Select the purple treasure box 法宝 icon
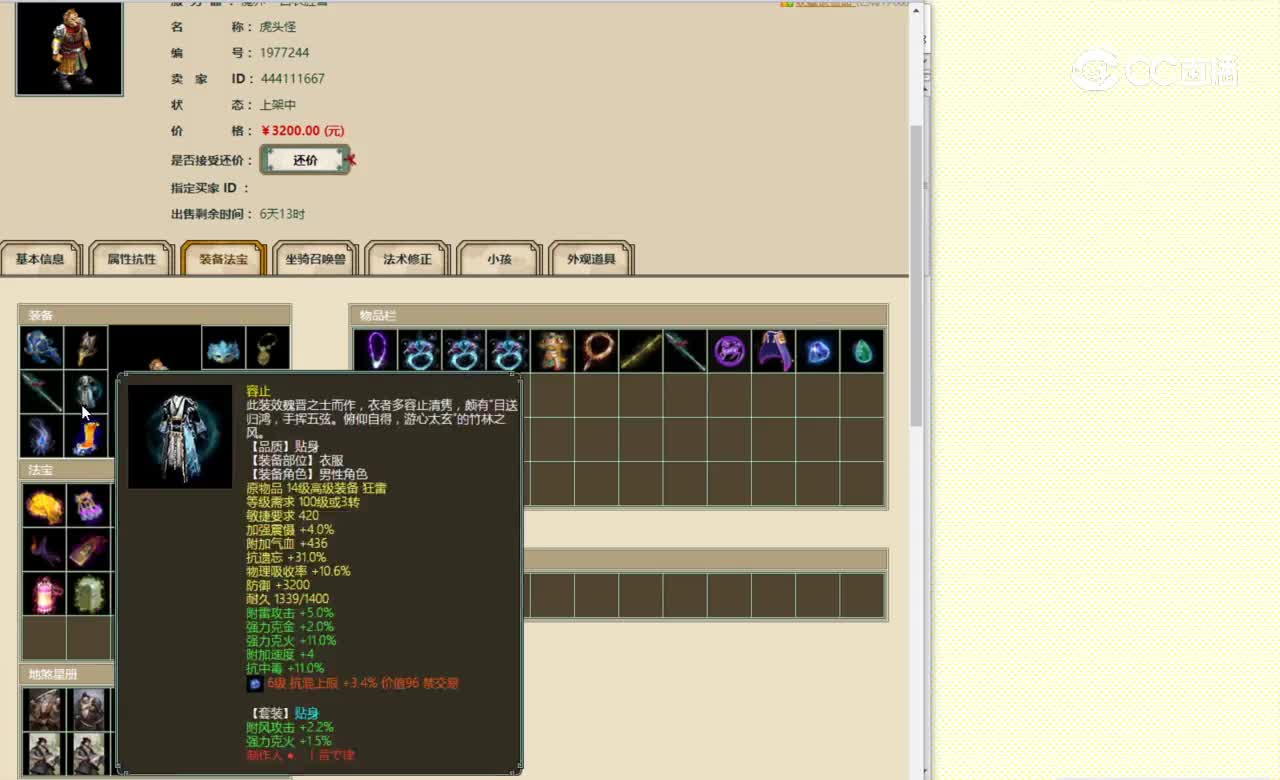Viewport: 1280px width, 780px height. coord(88,505)
